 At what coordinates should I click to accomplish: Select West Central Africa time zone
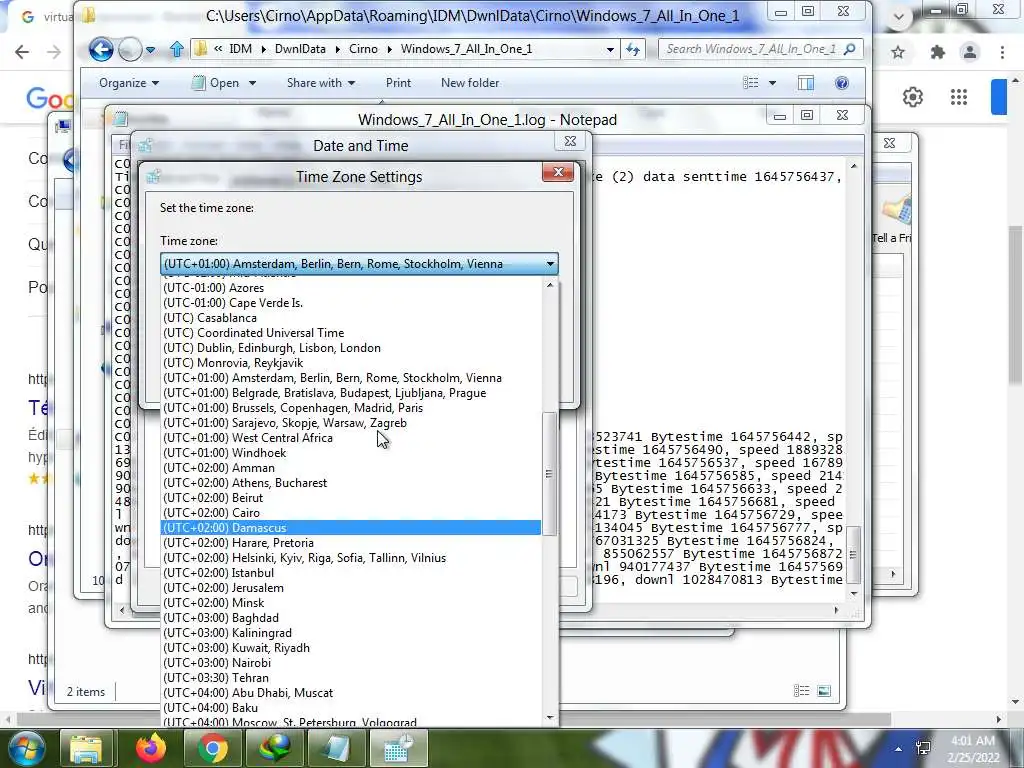tap(351, 438)
